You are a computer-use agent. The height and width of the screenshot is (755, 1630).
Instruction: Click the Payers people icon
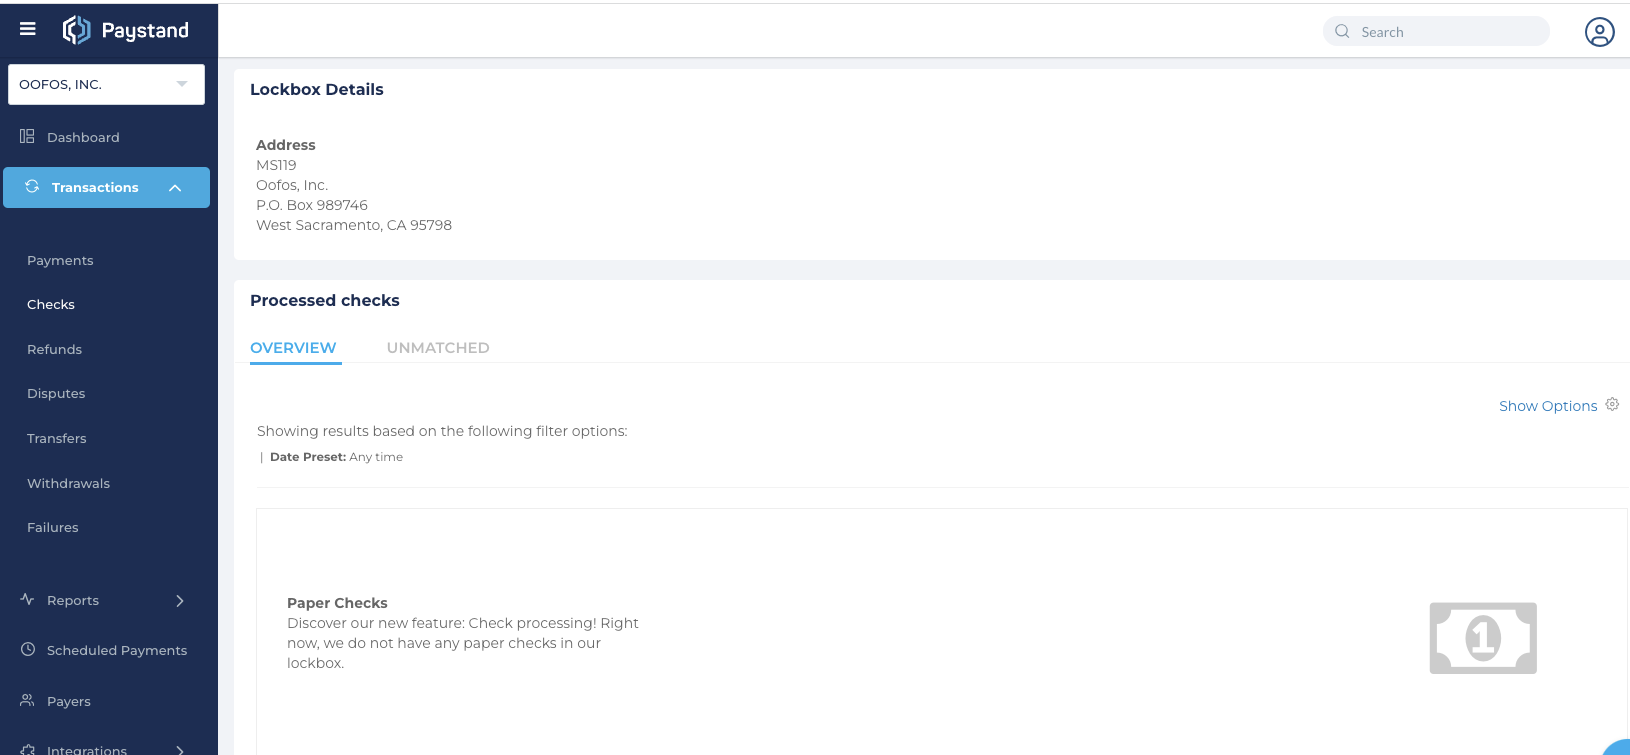coord(27,700)
